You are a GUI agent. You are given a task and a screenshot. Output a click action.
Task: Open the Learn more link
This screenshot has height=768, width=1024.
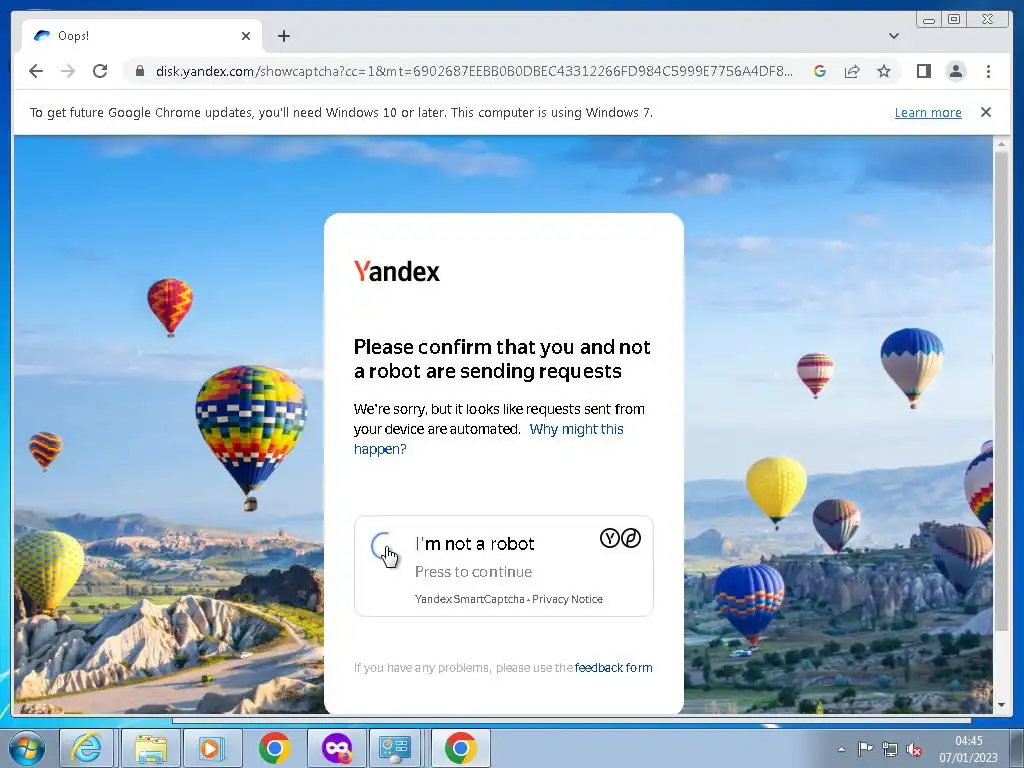click(927, 112)
